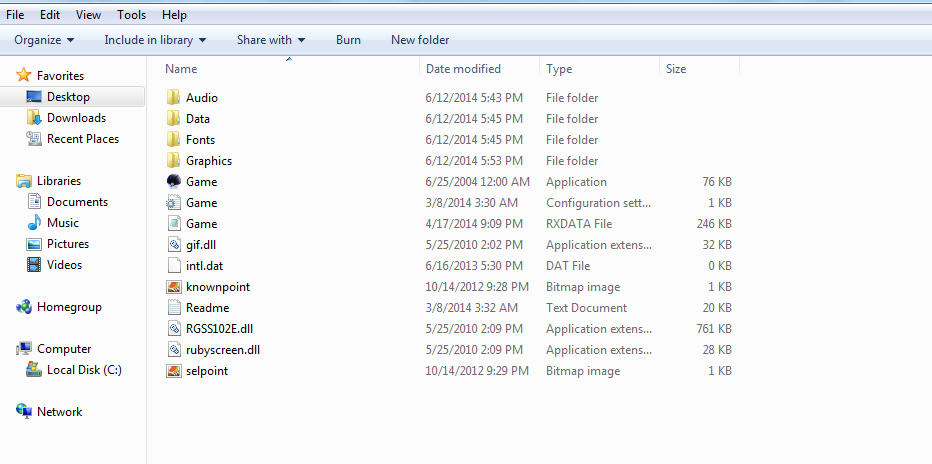Open the Tools menu
The height and width of the screenshot is (464, 932).
click(131, 15)
